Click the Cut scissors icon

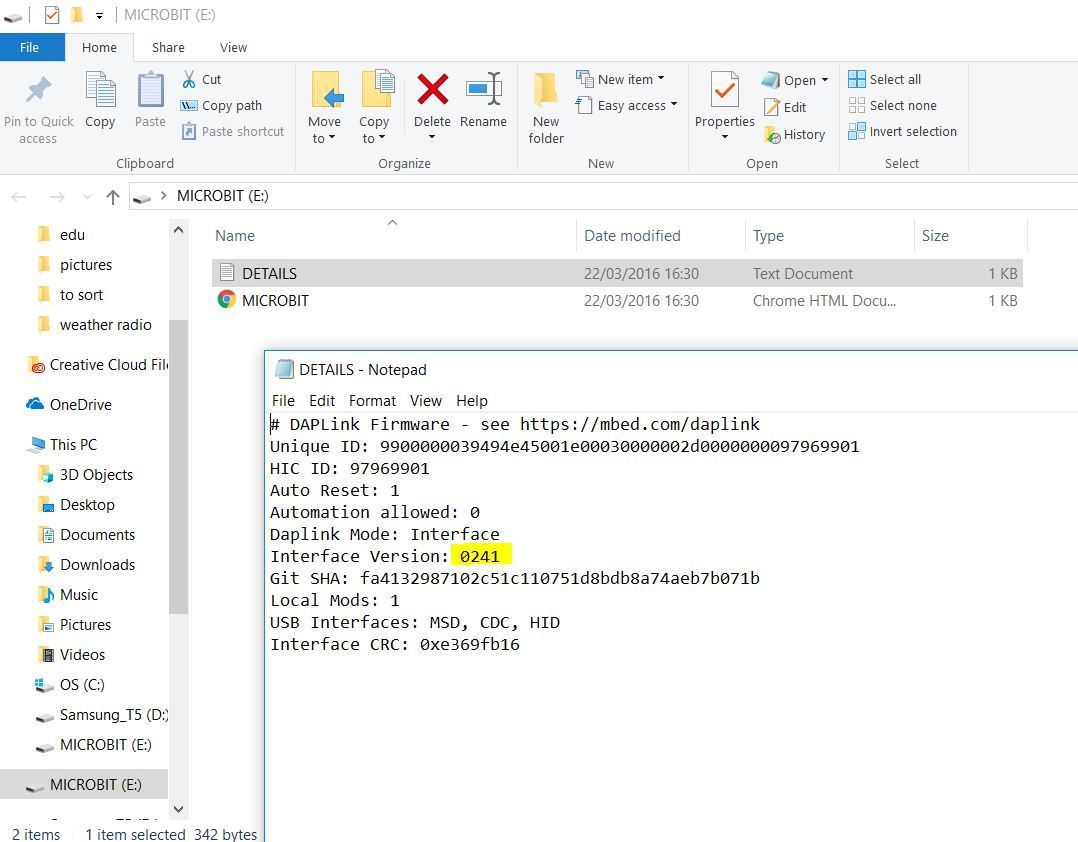pos(189,80)
